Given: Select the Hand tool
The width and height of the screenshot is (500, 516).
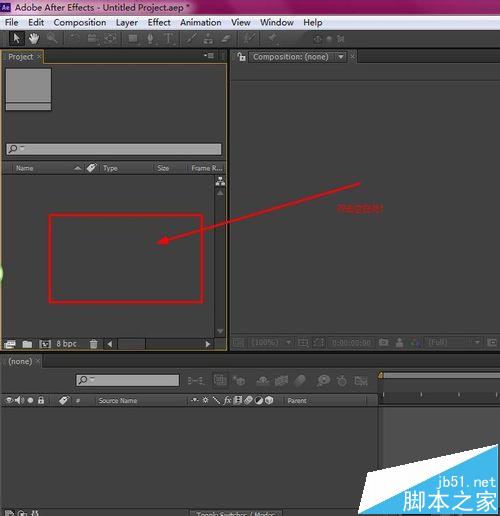Looking at the screenshot, I should 34,39.
